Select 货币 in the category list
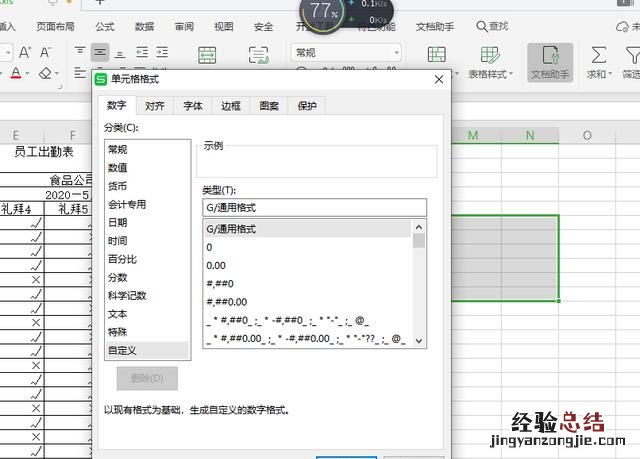The image size is (640, 459). (118, 186)
